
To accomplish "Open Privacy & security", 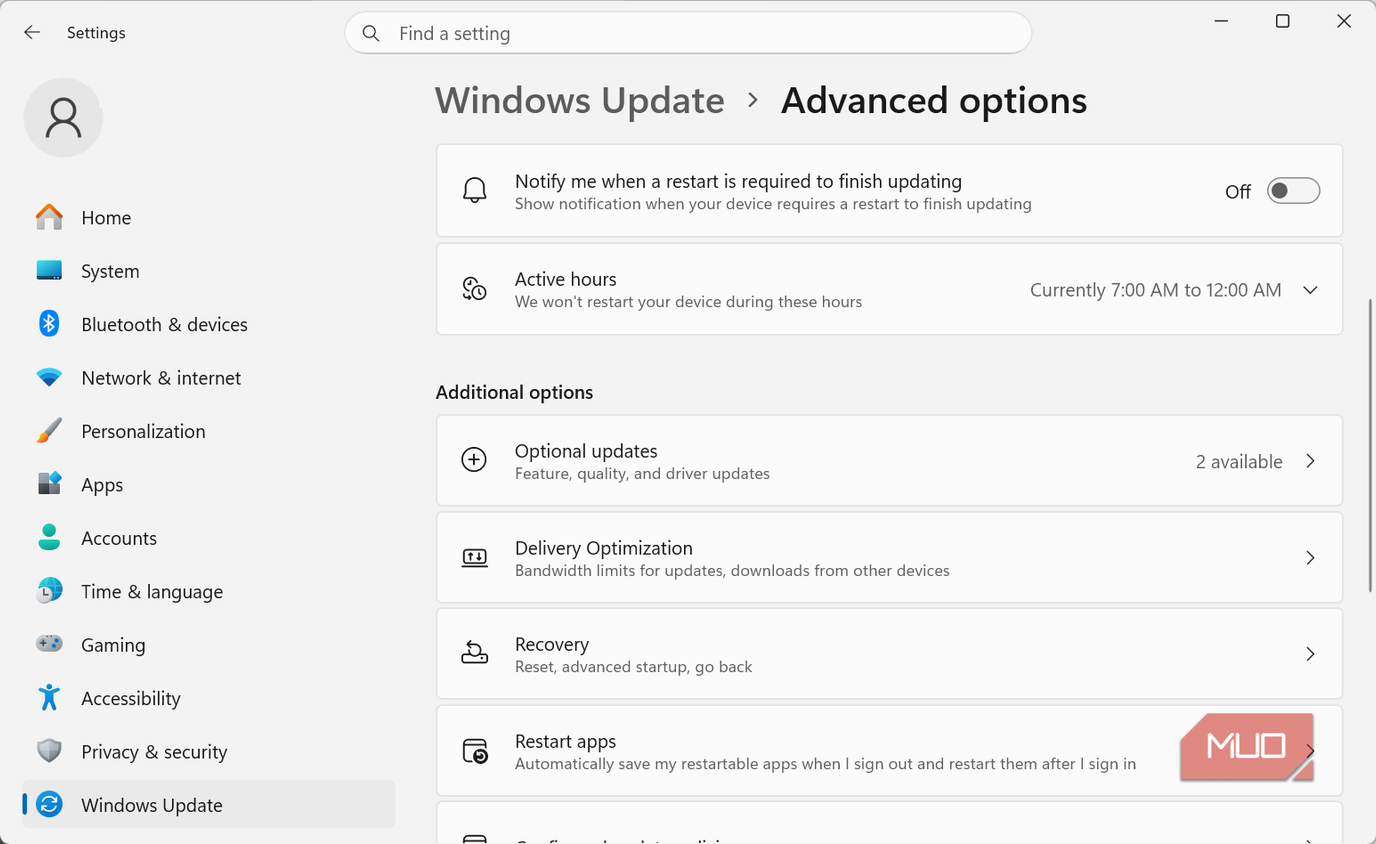I will (209, 751).
